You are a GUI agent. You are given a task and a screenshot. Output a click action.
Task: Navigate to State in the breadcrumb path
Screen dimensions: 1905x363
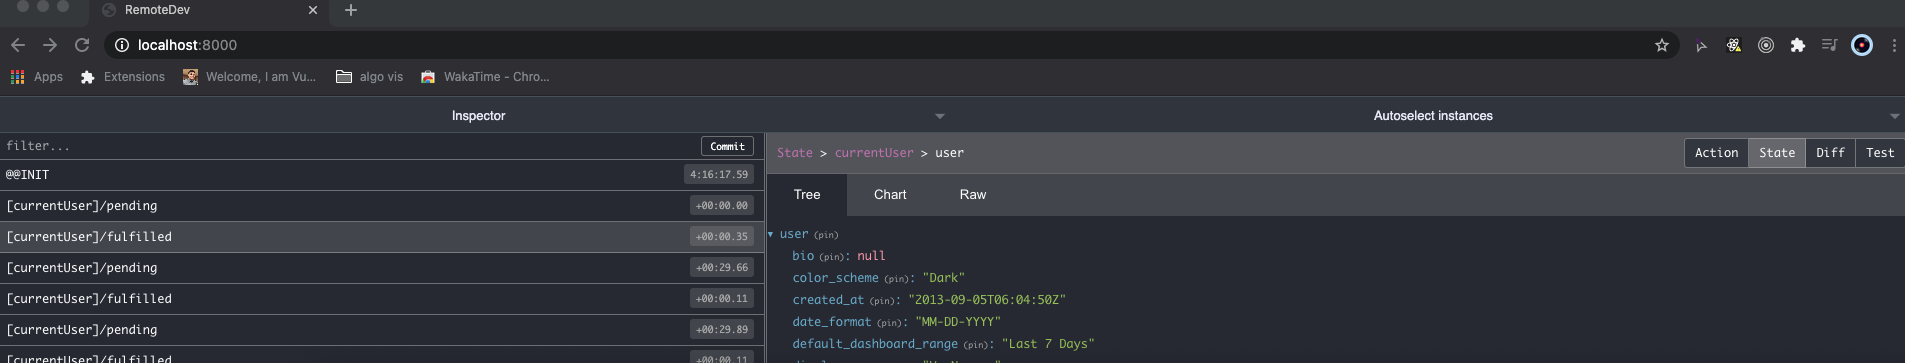795,153
